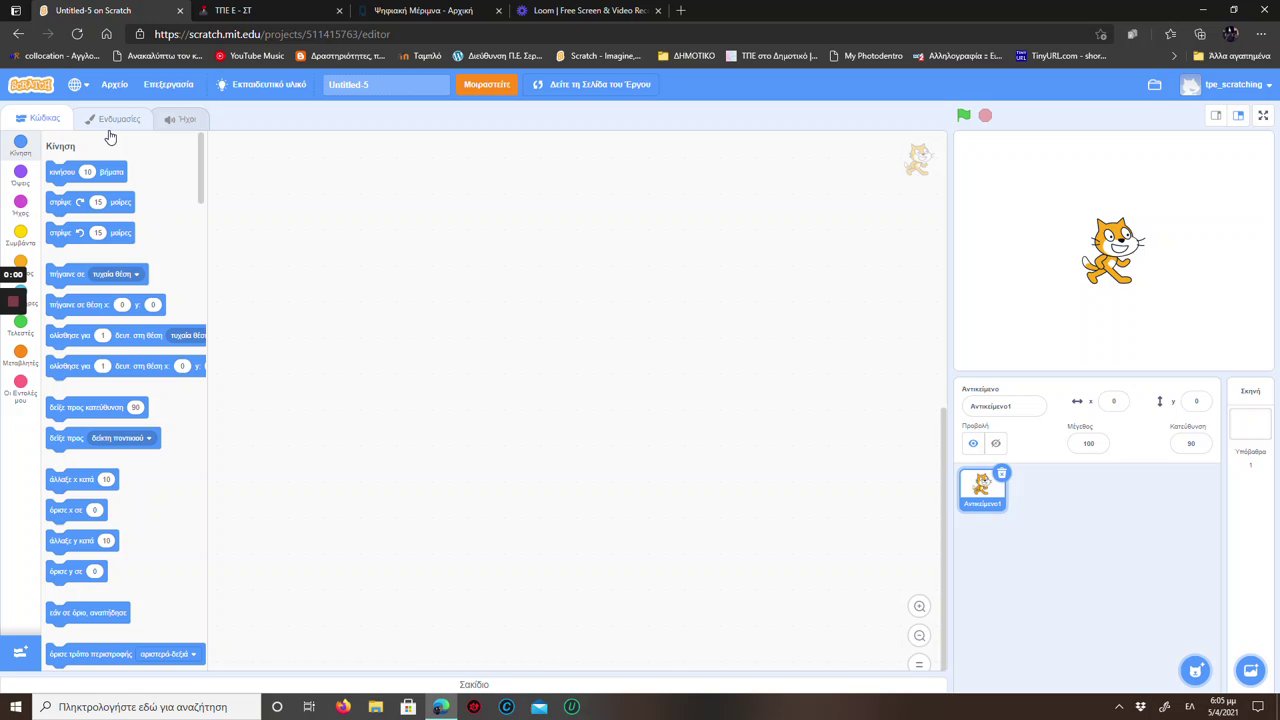Click the add extension button at bottom-left
Viewport: 1280px width, 720px height.
click(20, 652)
